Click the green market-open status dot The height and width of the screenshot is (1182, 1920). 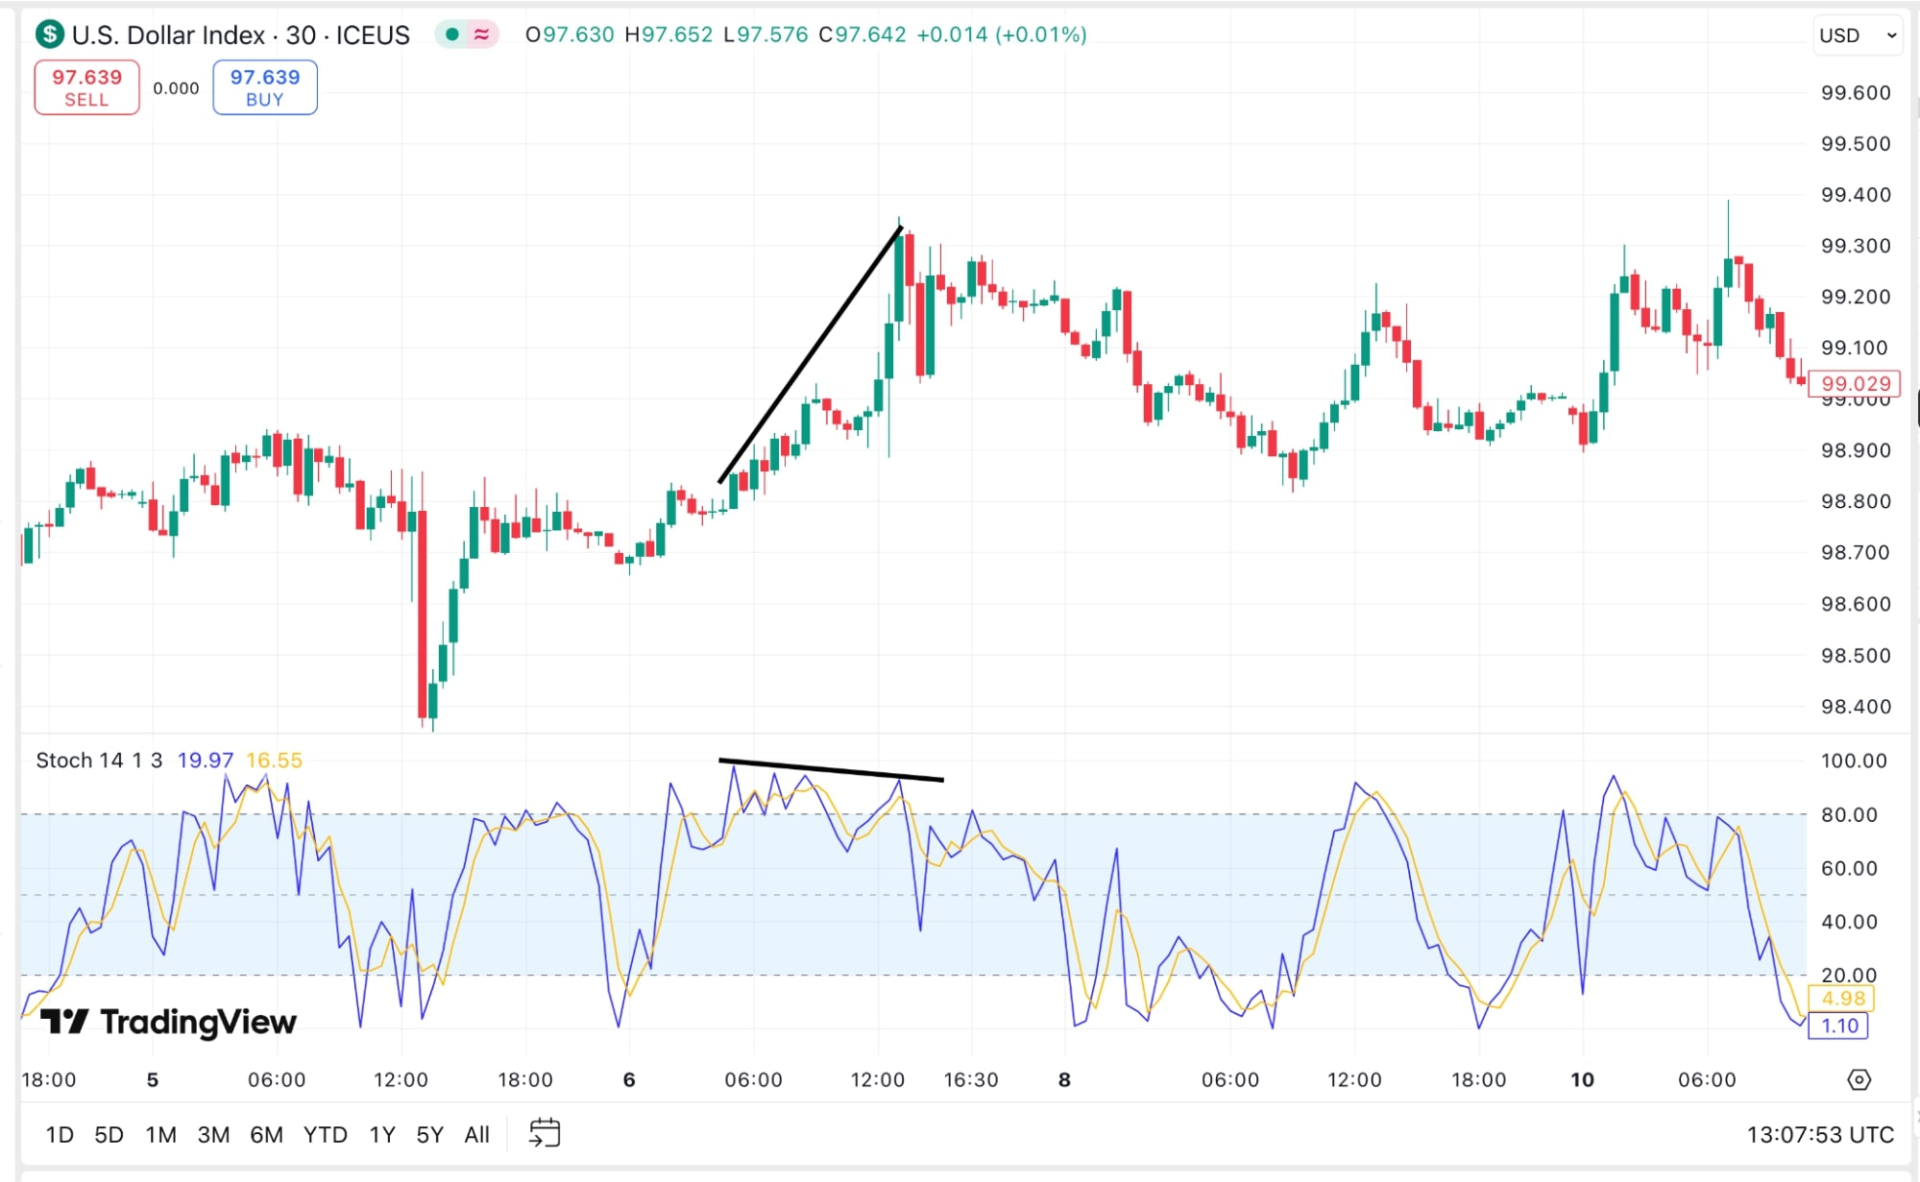tap(452, 35)
